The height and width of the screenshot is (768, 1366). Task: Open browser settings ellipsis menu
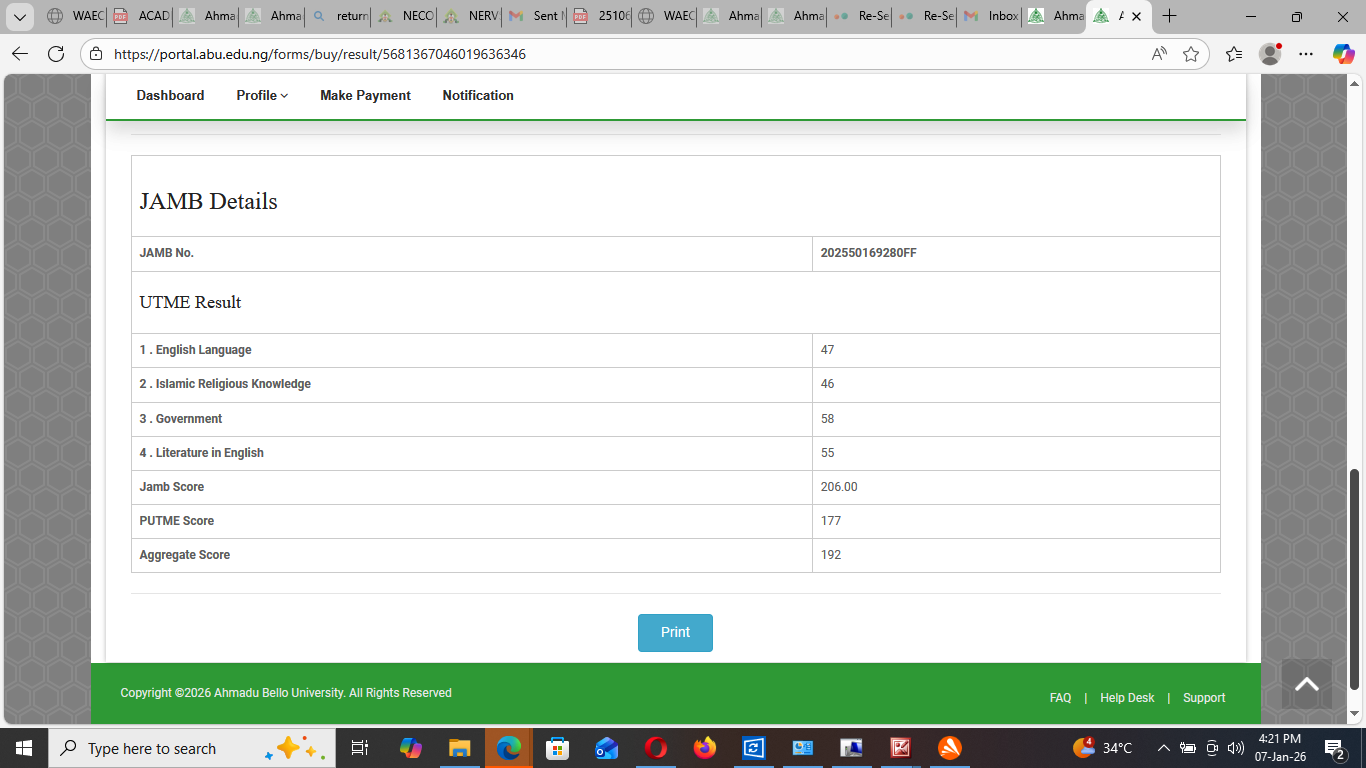(1306, 54)
